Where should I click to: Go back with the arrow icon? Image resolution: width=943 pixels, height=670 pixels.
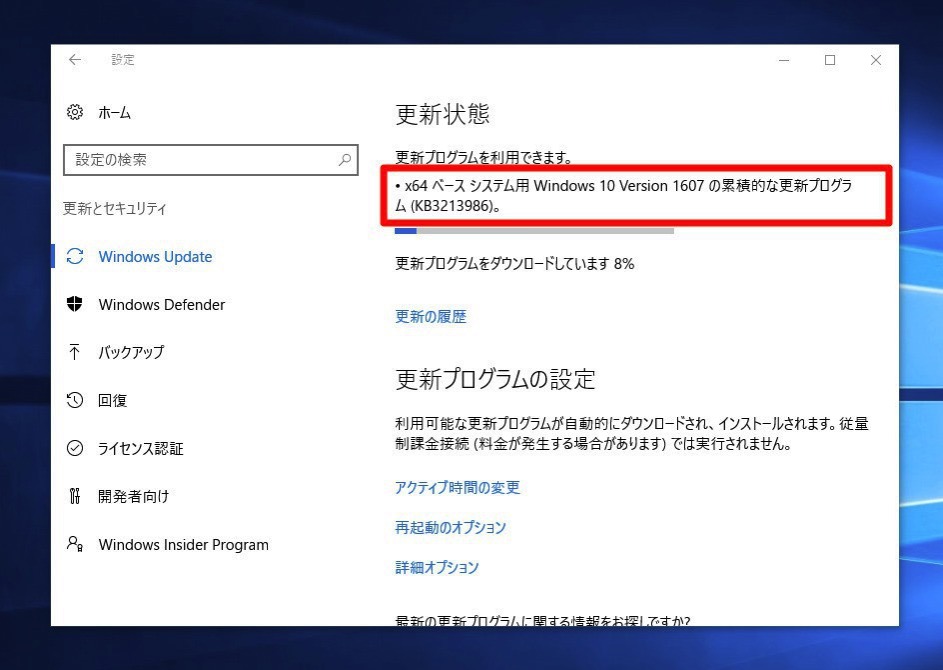[75, 60]
